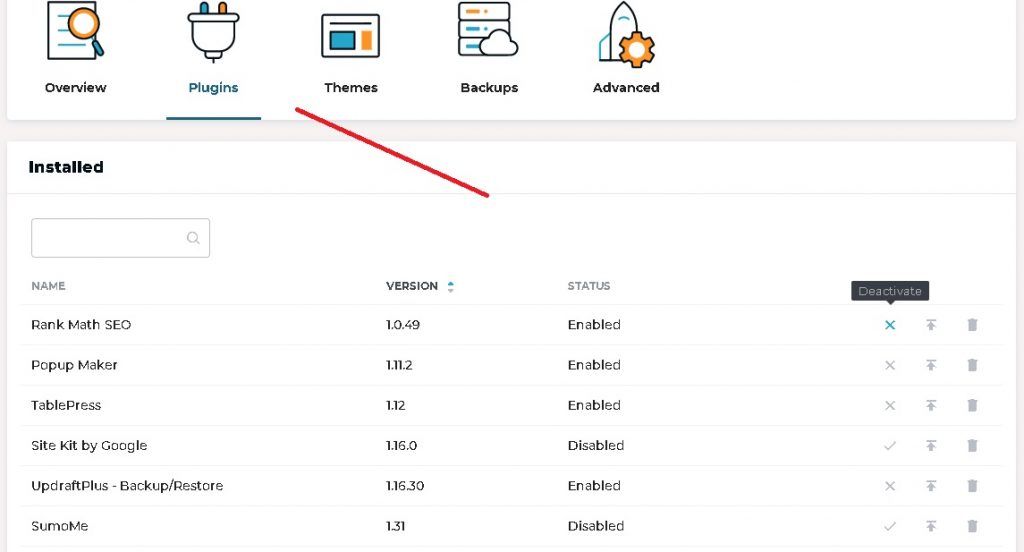Click Site Kit Disabled status
The image size is (1024, 552).
(596, 446)
